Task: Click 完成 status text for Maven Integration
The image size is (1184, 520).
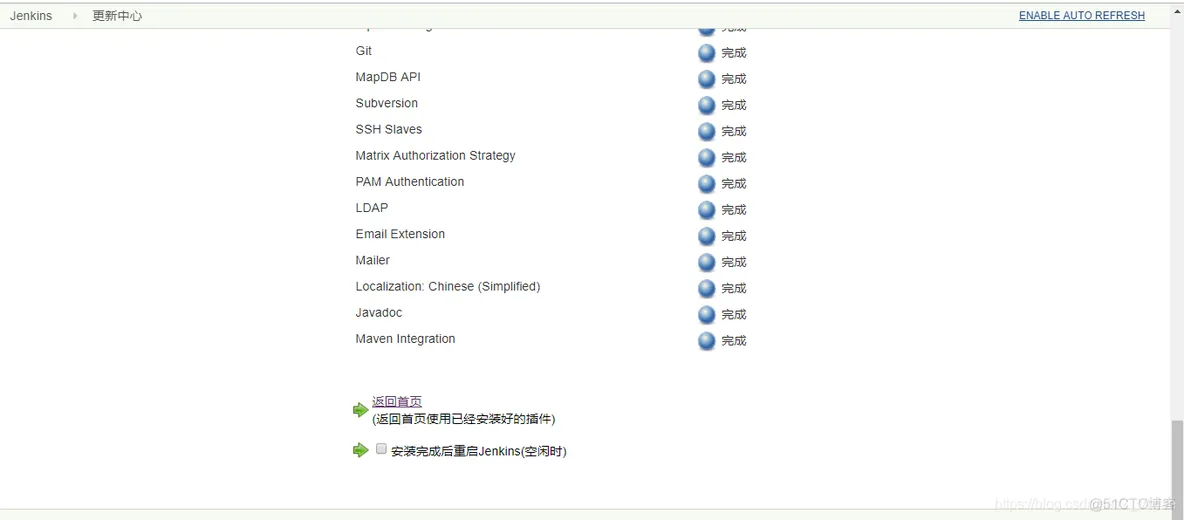Action: coord(734,341)
